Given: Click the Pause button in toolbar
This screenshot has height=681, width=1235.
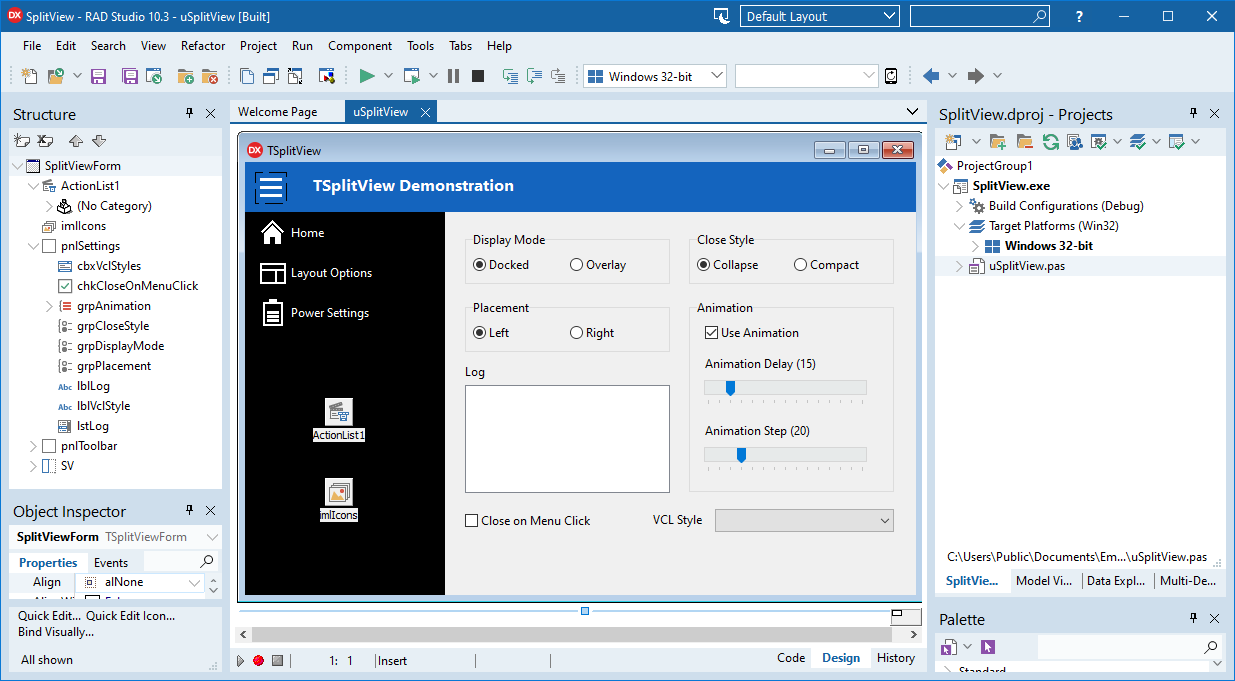Looking at the screenshot, I should tap(453, 76).
